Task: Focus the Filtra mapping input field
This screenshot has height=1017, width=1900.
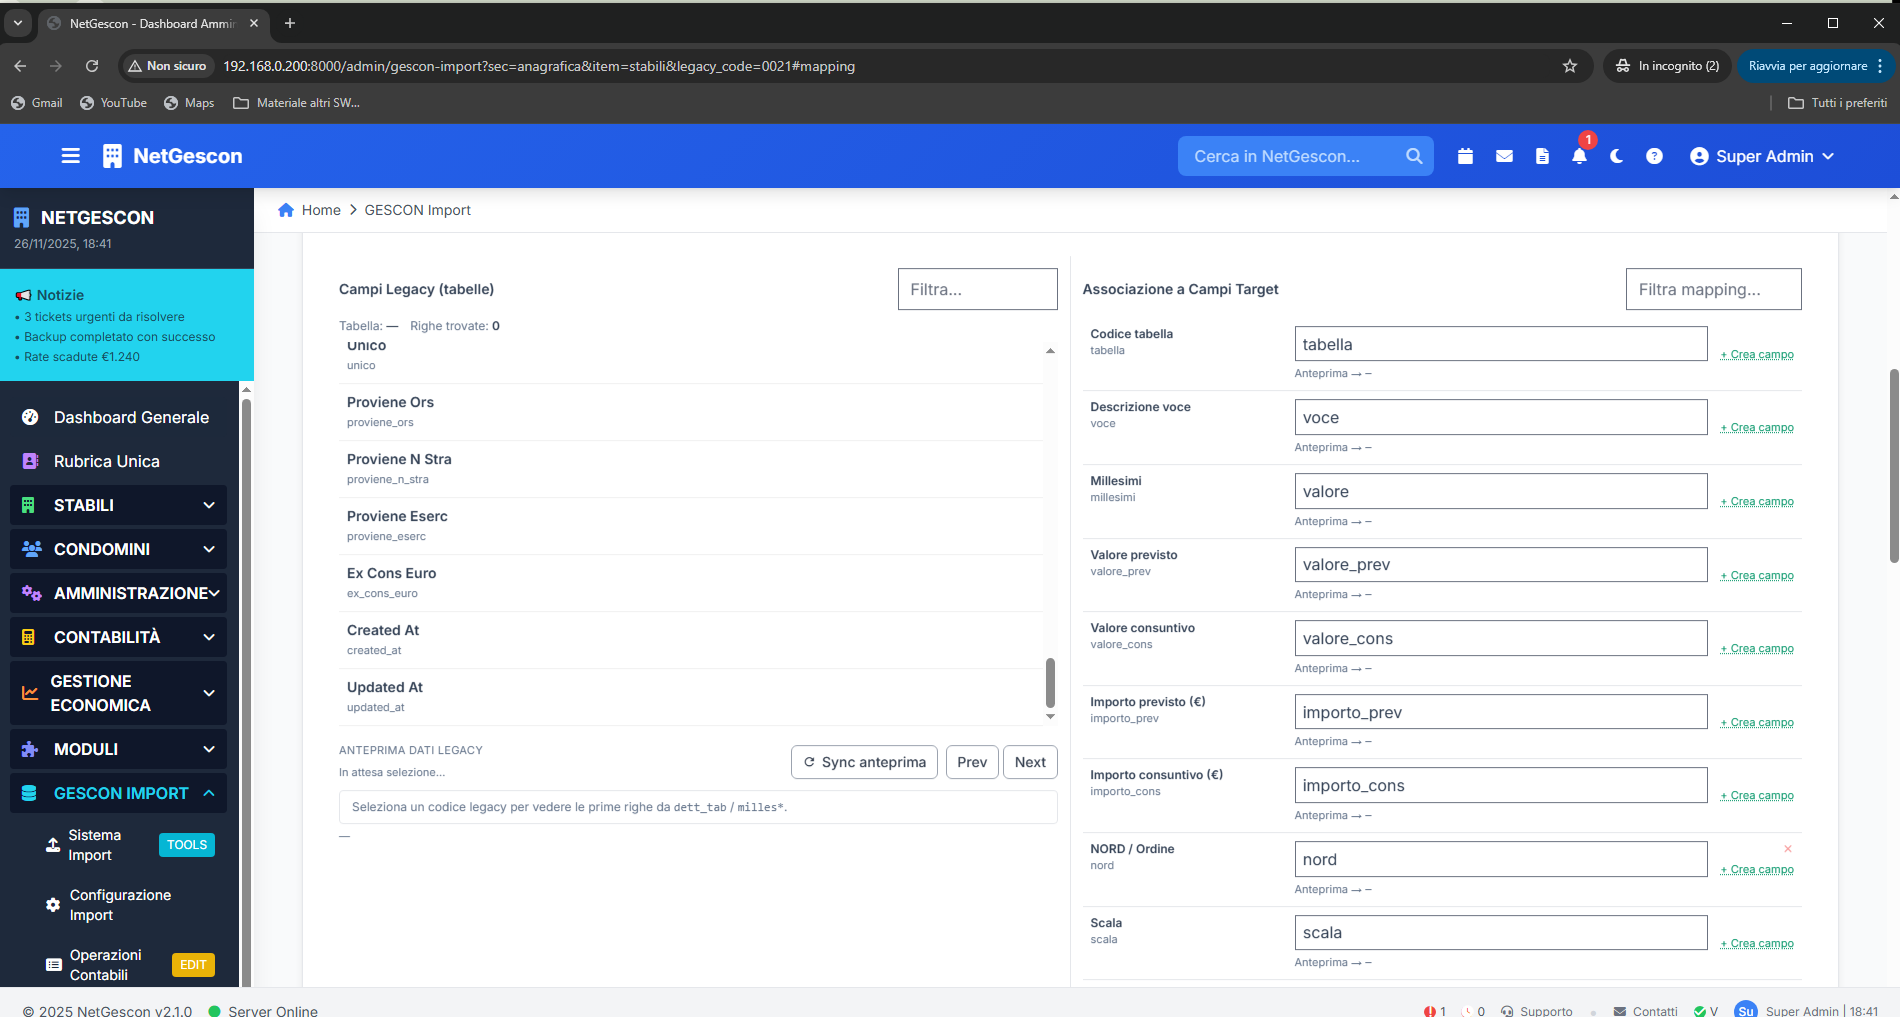Action: pos(1713,289)
